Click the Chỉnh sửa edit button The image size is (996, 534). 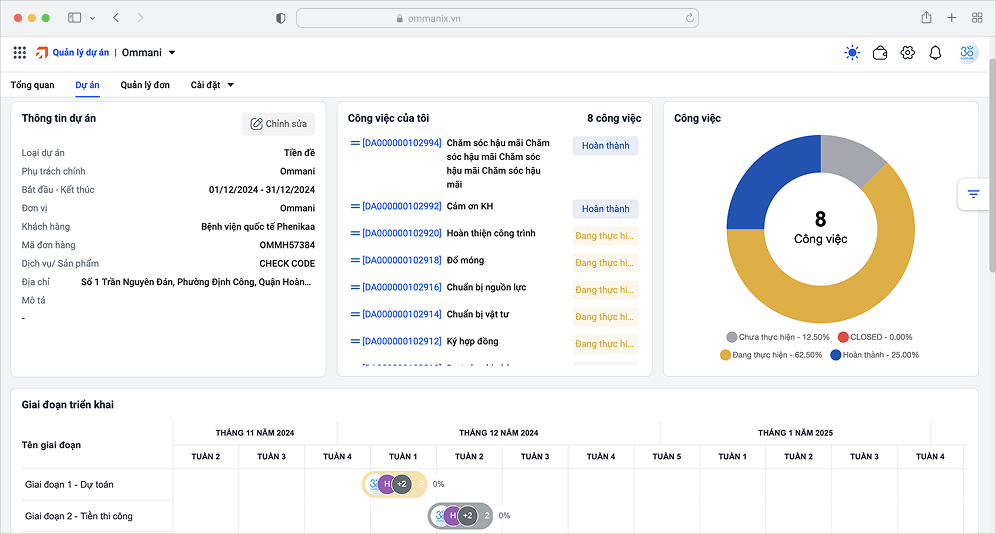click(279, 124)
